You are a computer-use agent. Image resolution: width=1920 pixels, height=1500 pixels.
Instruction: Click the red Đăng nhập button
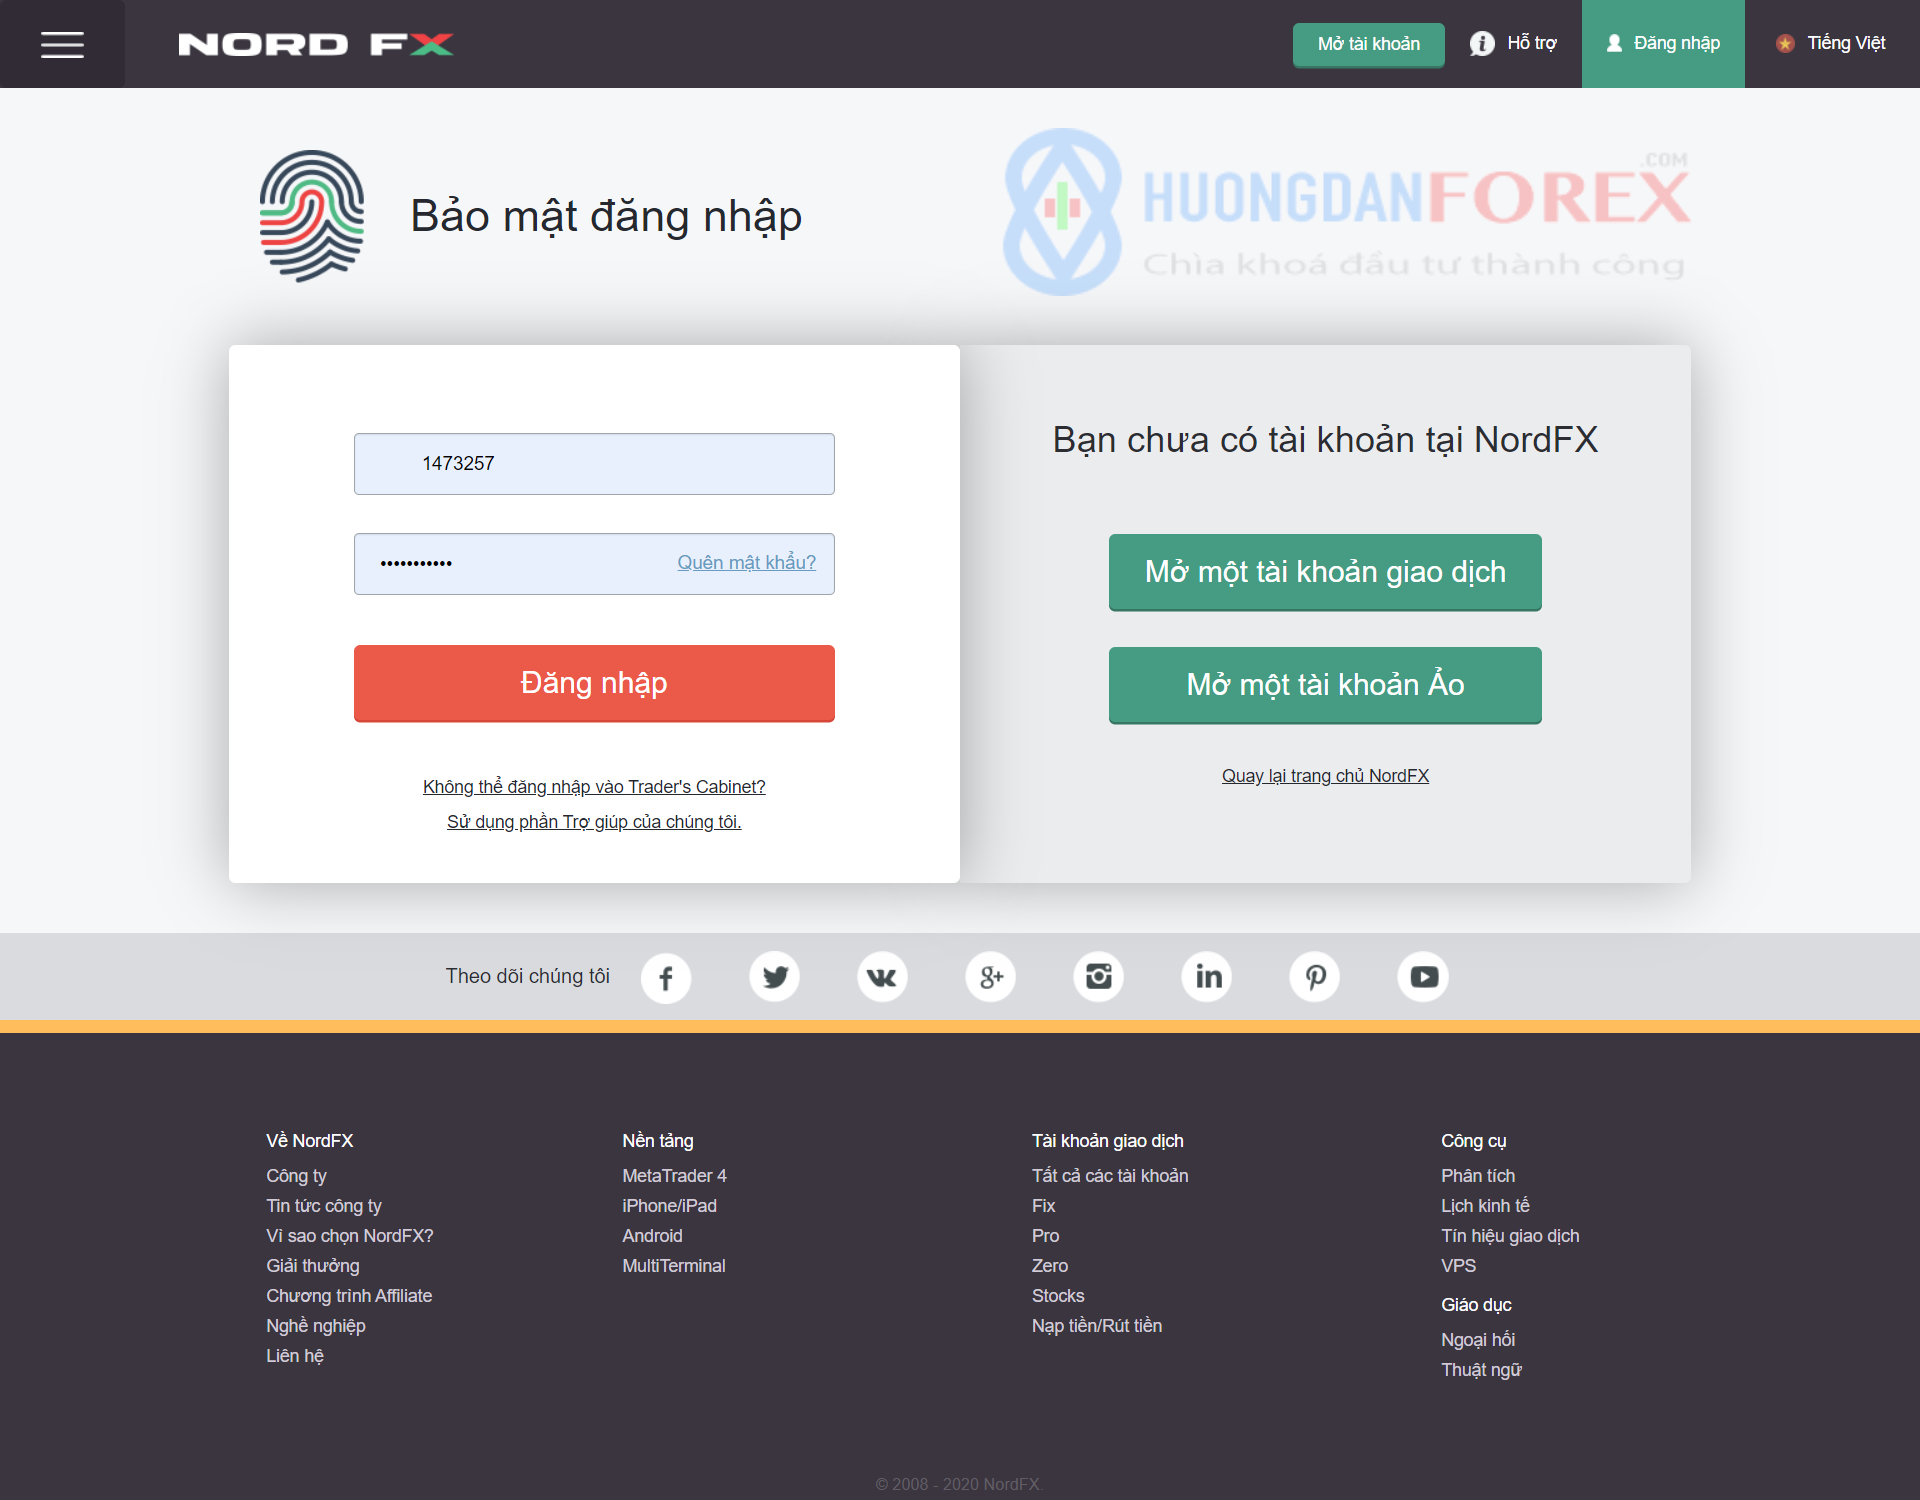click(594, 683)
